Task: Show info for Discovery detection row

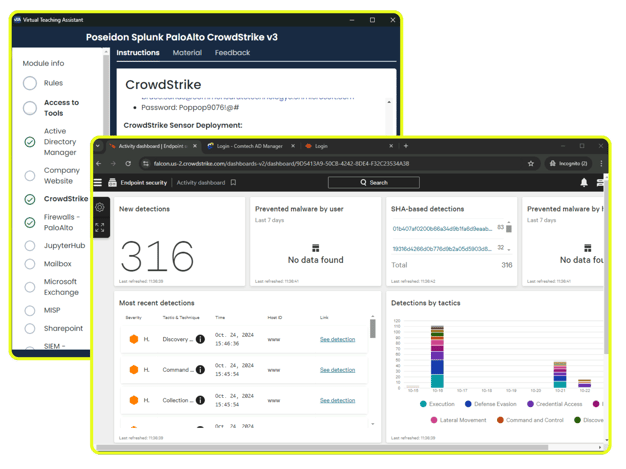Action: pyautogui.click(x=200, y=339)
